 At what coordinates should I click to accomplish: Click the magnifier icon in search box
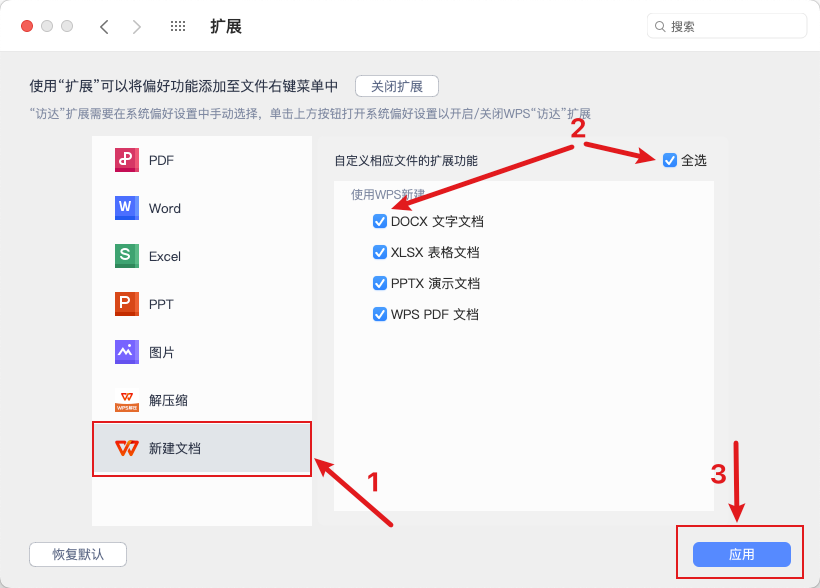(x=660, y=26)
